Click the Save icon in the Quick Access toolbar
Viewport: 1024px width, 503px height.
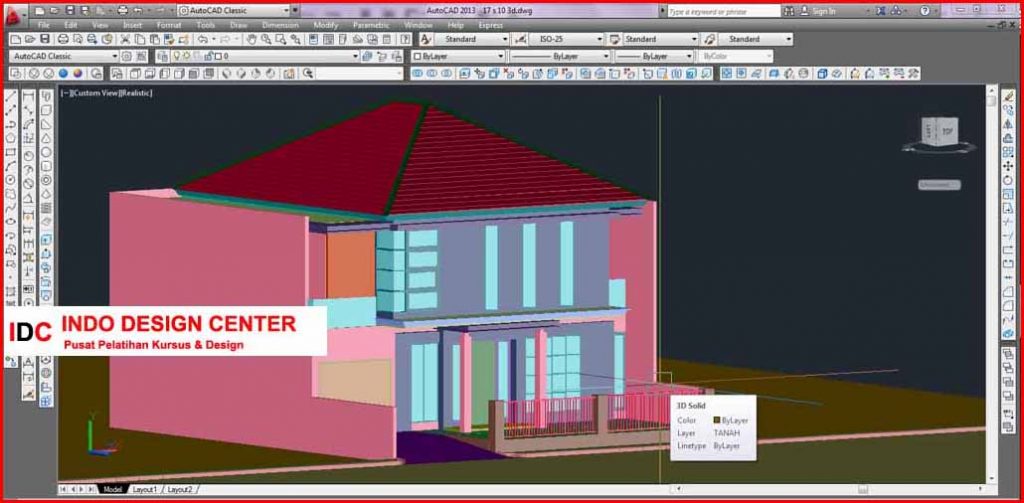click(70, 11)
